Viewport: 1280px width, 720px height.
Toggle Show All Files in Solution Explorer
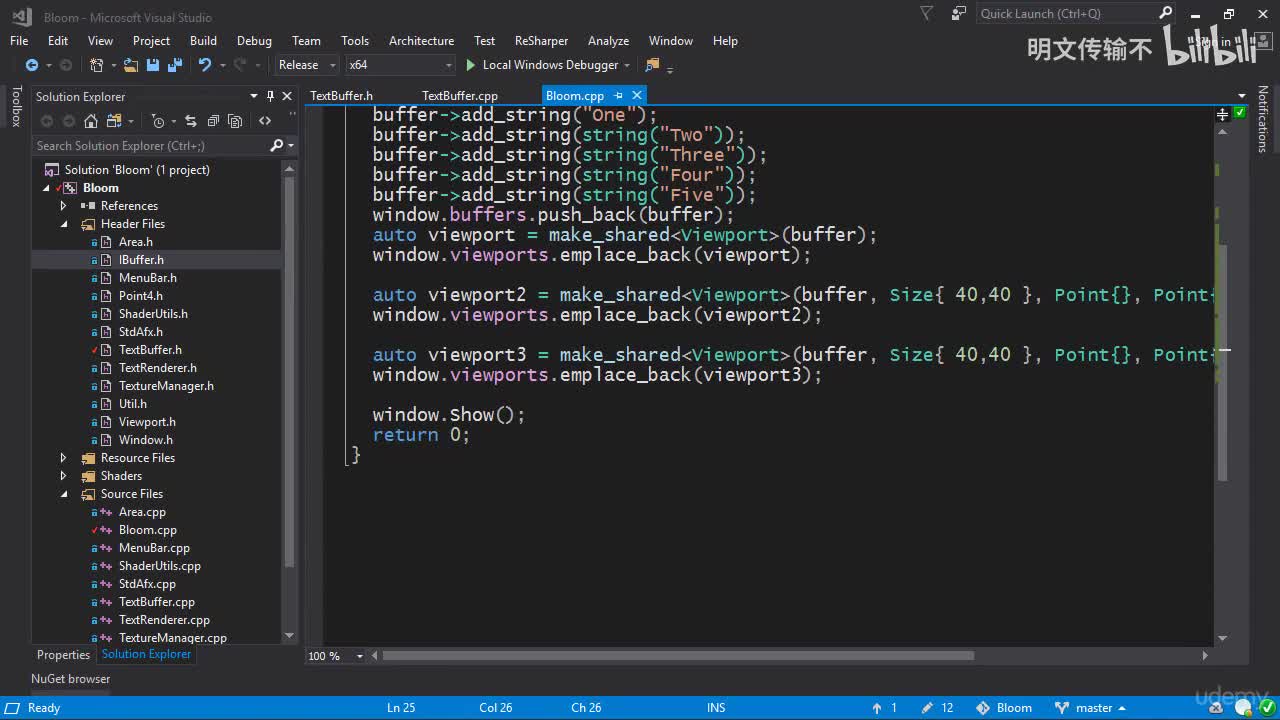point(235,121)
